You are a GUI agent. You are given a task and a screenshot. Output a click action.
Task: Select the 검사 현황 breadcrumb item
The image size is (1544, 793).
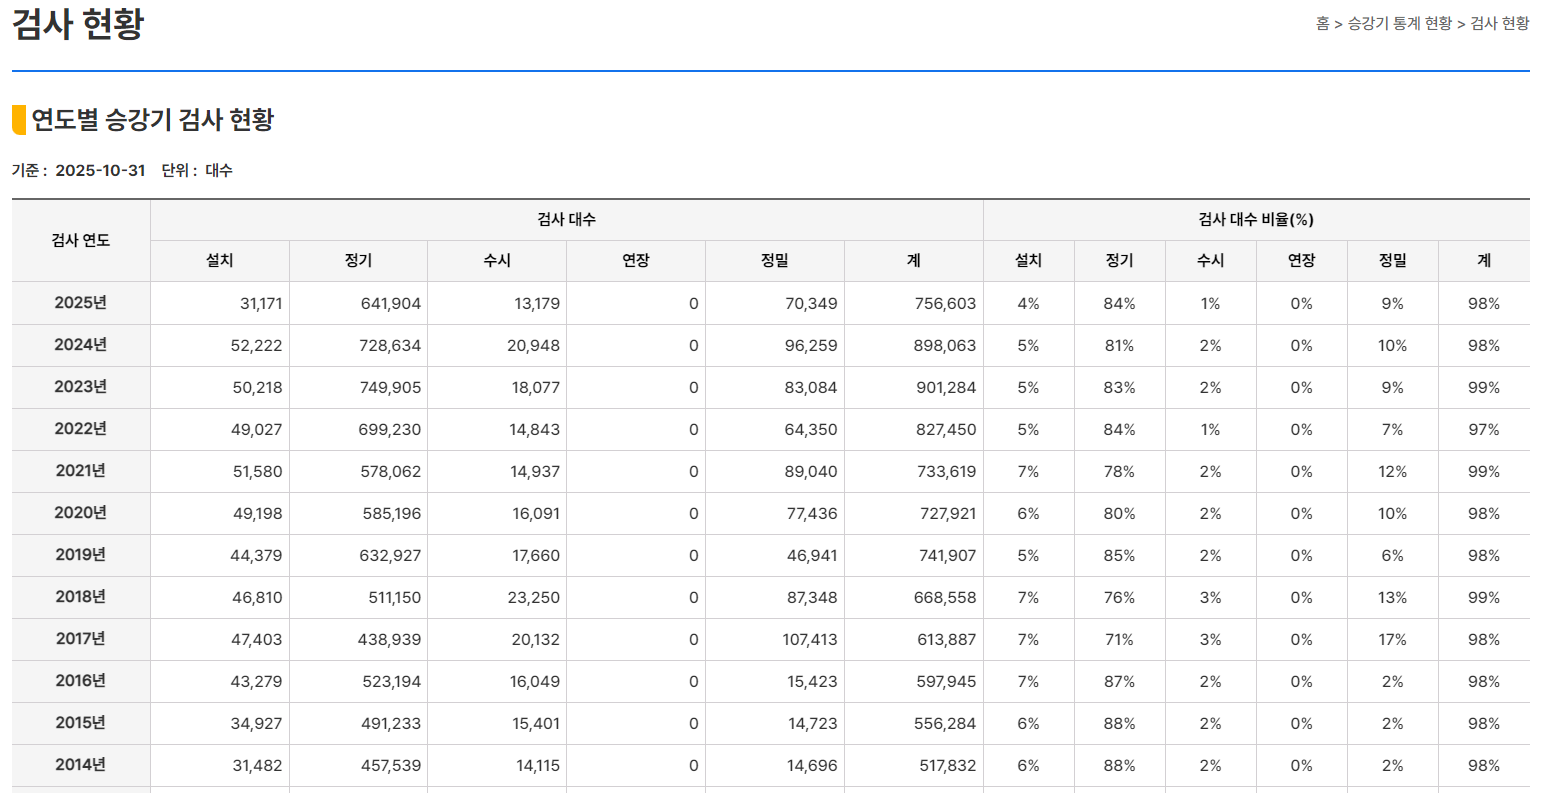click(1500, 23)
